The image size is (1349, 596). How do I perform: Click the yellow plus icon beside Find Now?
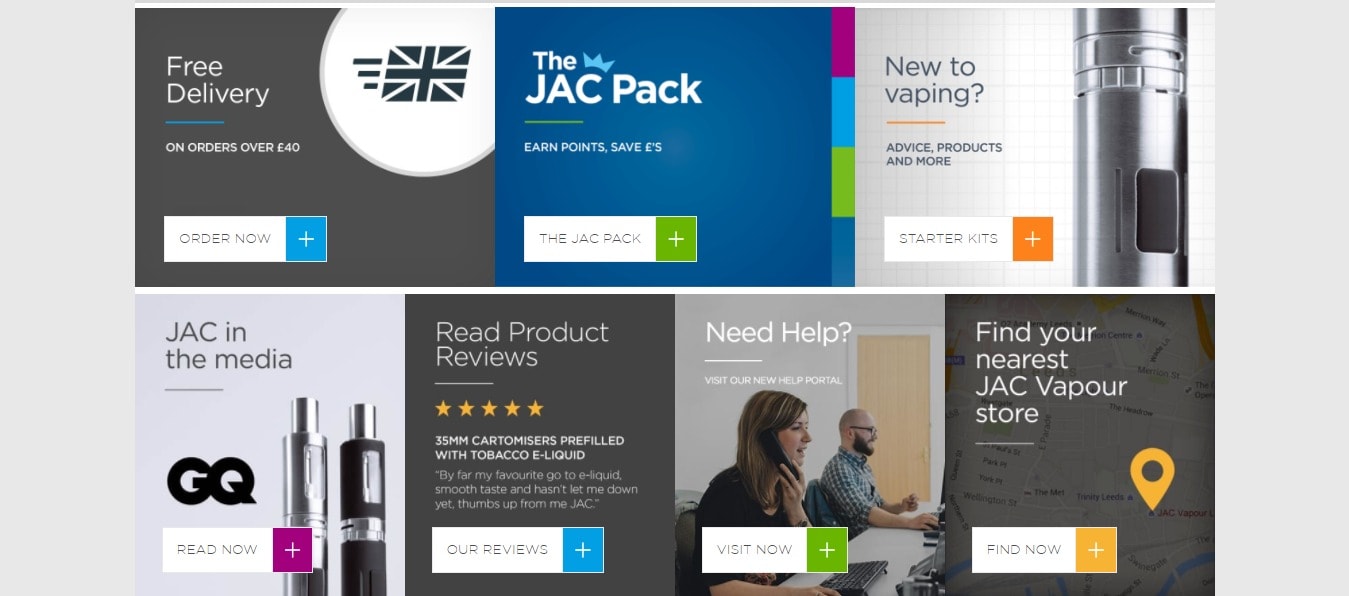(1096, 550)
